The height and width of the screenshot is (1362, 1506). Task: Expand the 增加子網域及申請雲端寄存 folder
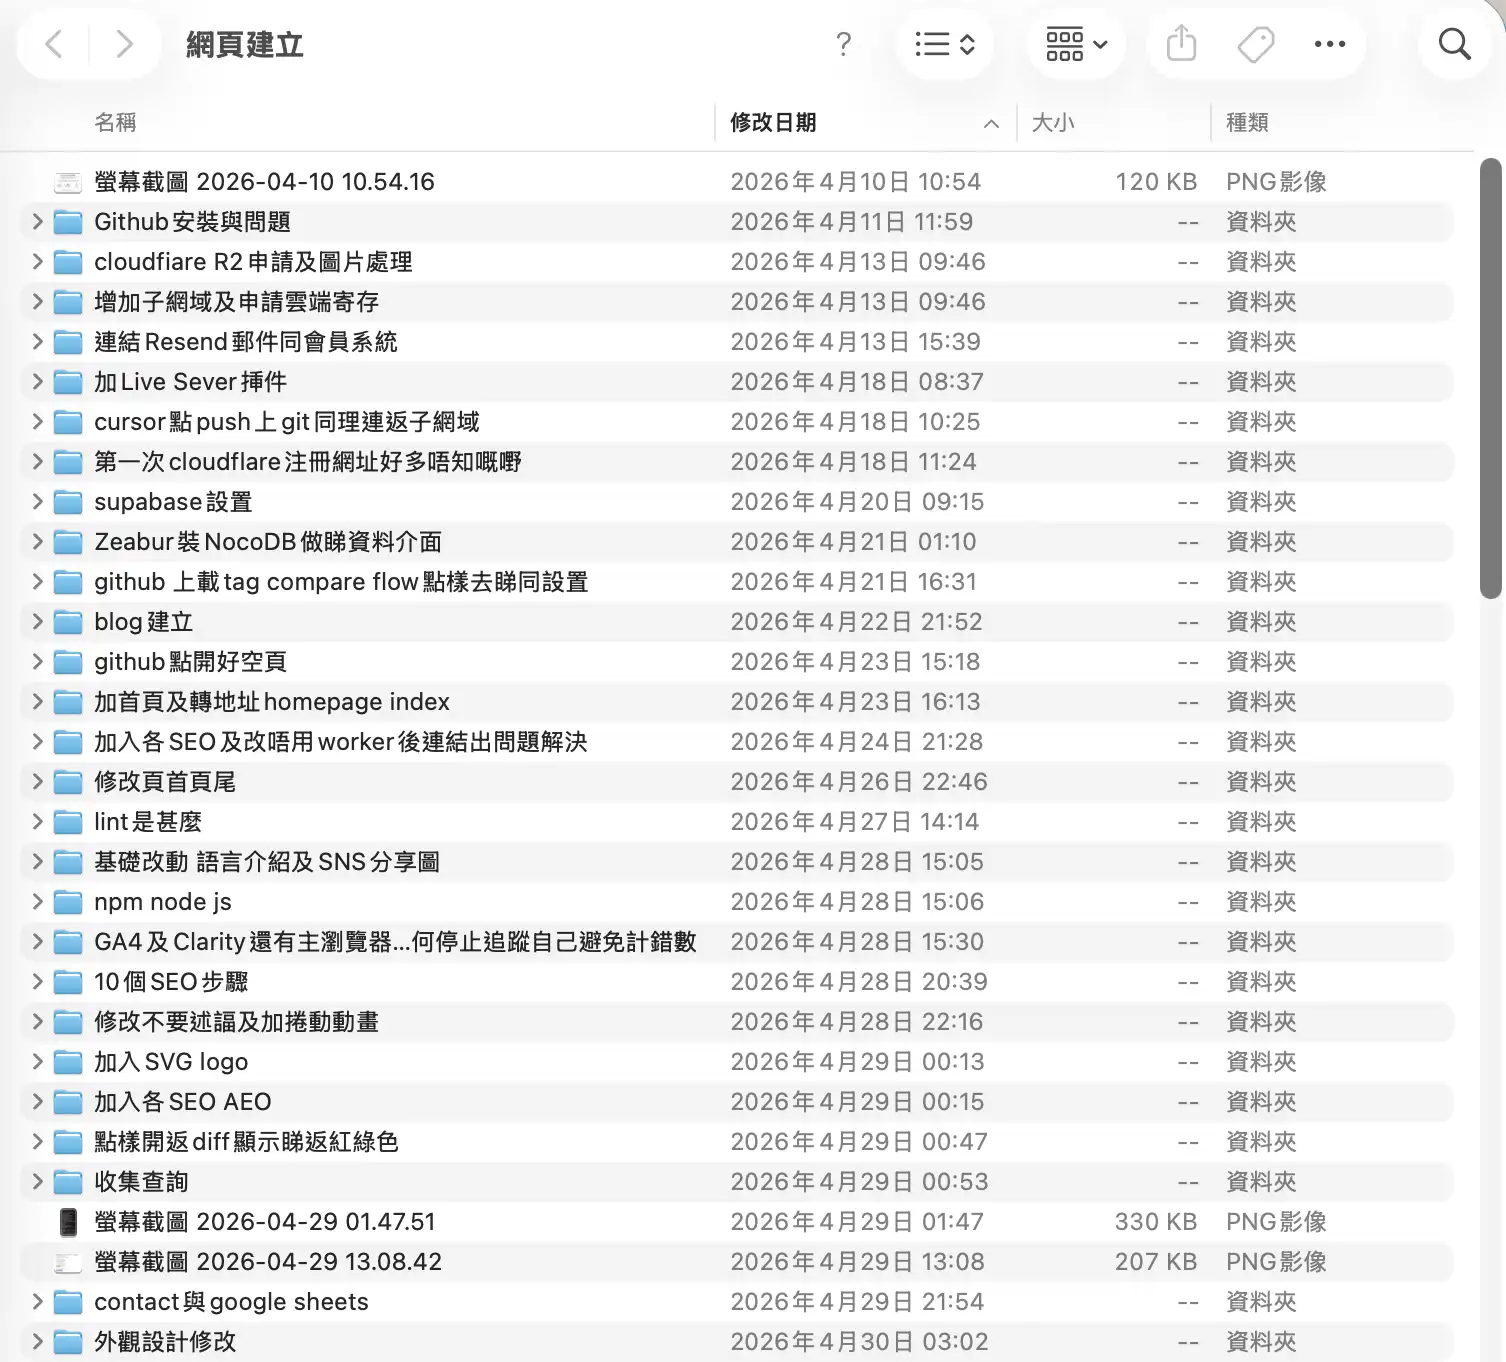coord(37,301)
